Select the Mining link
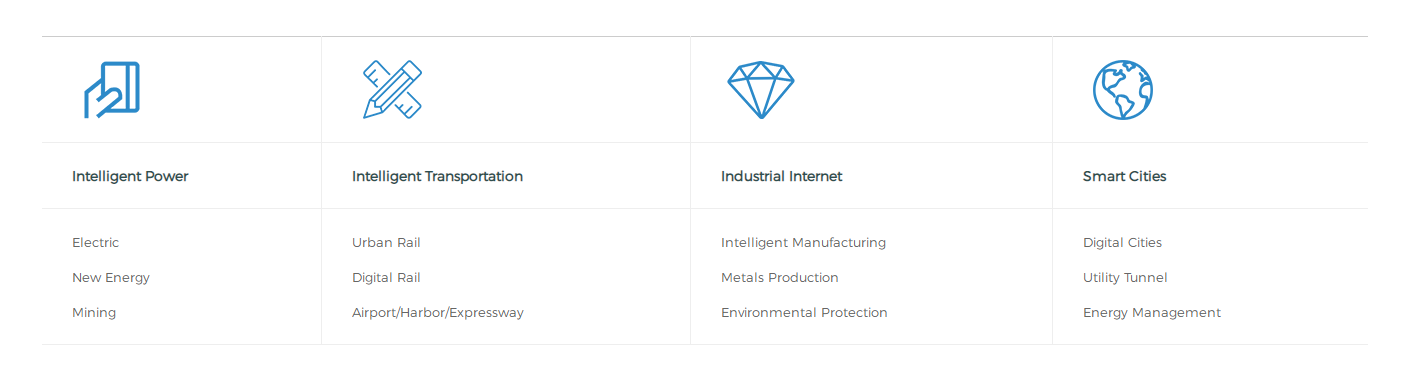The image size is (1404, 370). point(94,313)
